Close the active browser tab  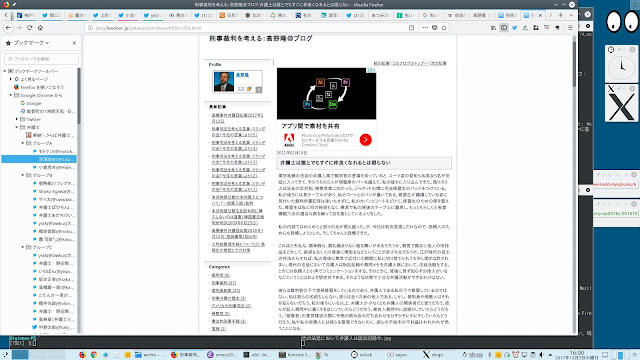click(x=540, y=15)
